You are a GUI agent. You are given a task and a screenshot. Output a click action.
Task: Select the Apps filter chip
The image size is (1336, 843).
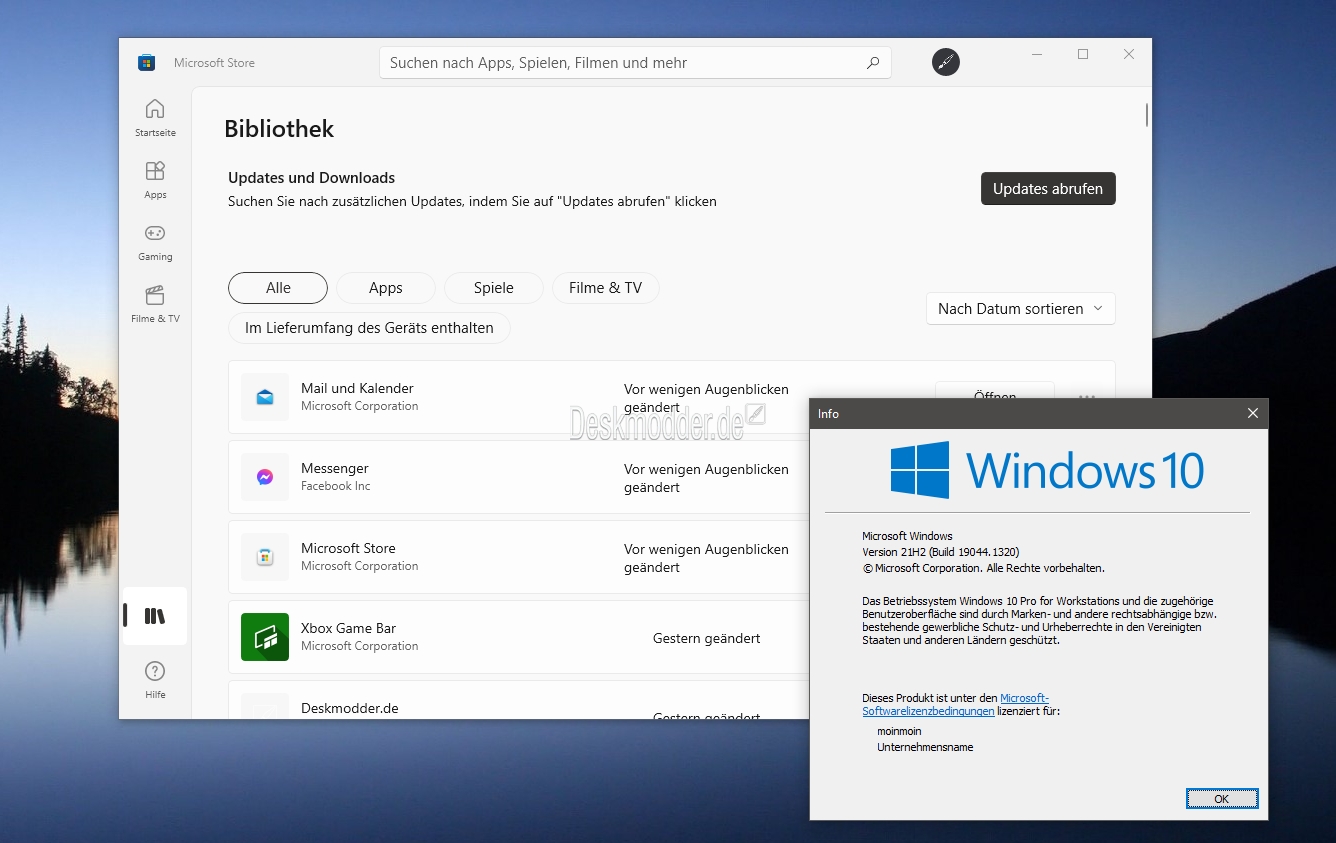385,288
